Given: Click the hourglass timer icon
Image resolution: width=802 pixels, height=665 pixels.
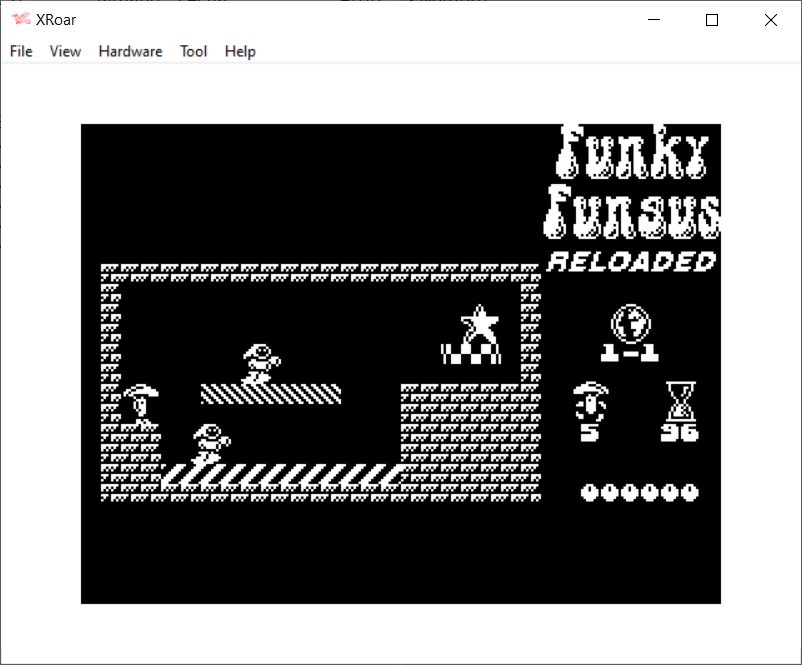Looking at the screenshot, I should tap(680, 402).
